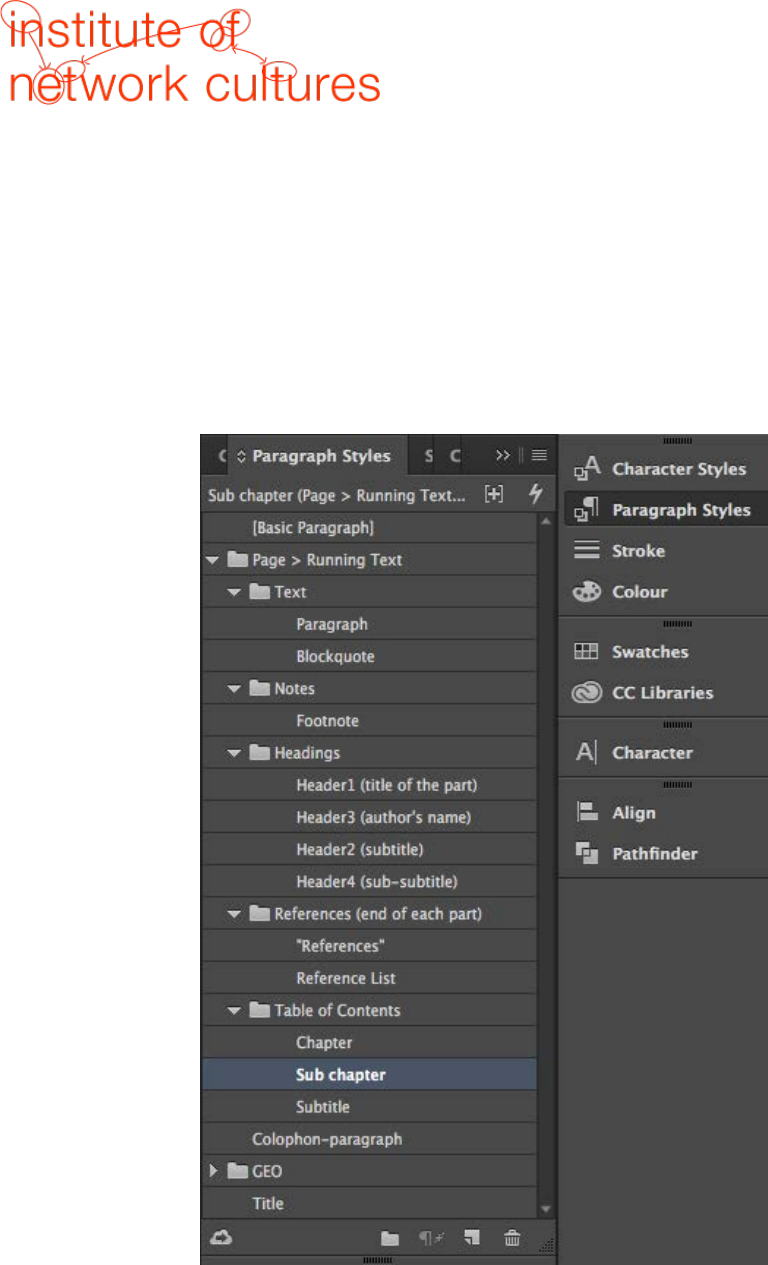The width and height of the screenshot is (768, 1265).
Task: Click the Quick Apply lightning bolt icon
Action: [535, 494]
